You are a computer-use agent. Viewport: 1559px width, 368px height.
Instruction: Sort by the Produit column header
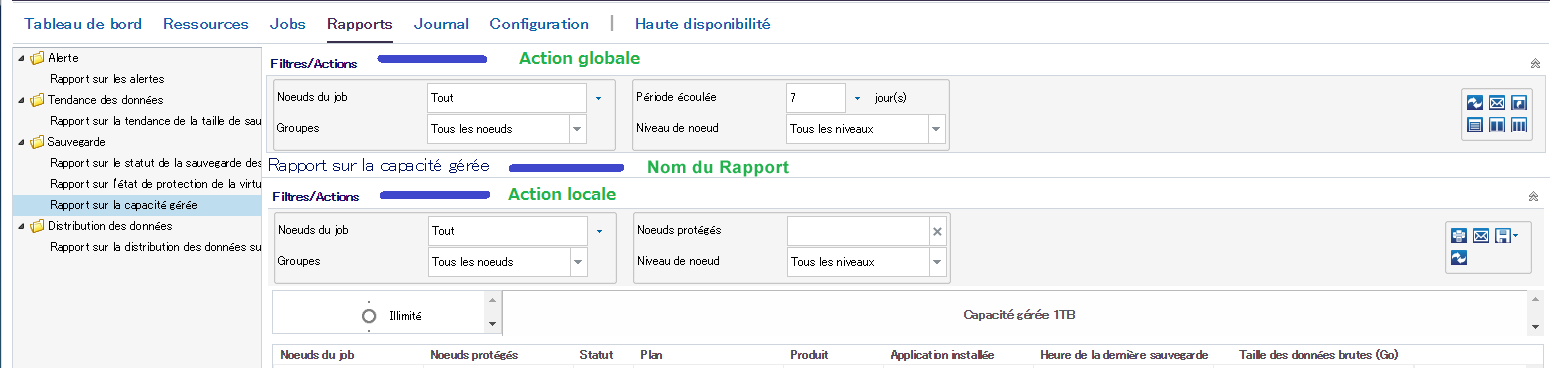(809, 355)
